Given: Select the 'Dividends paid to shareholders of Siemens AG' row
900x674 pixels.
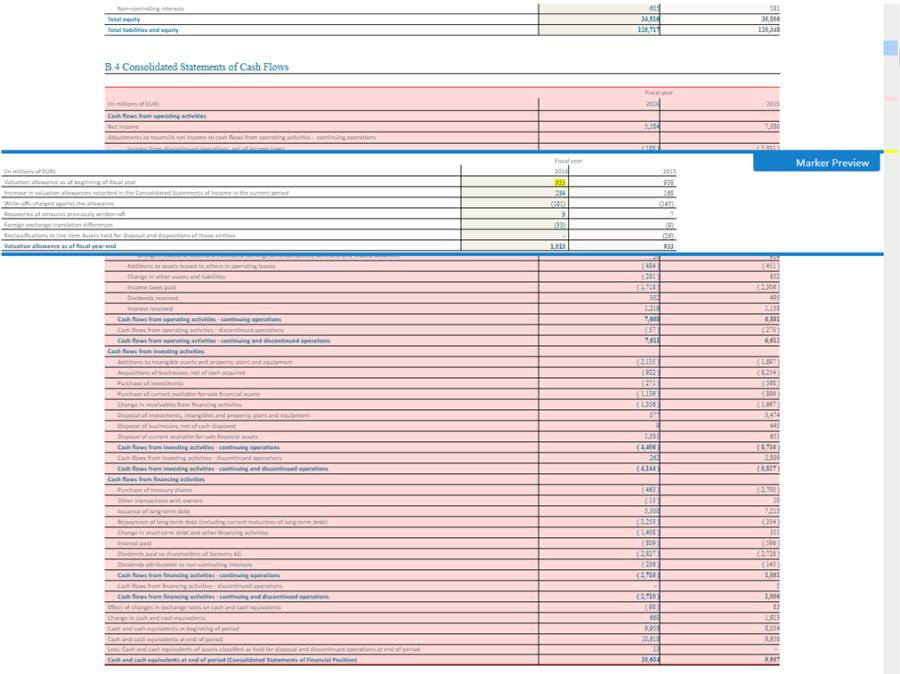Looking at the screenshot, I should pos(442,554).
